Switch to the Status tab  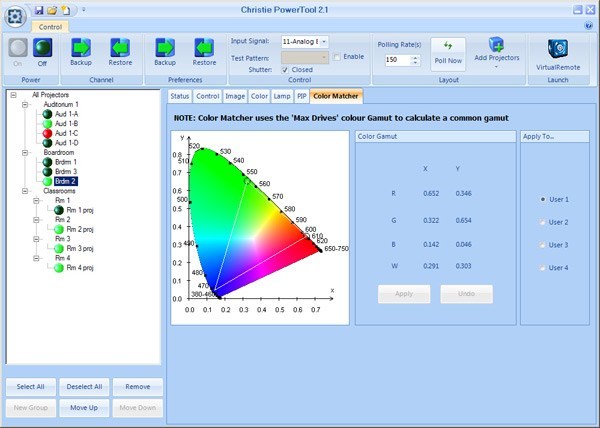(180, 96)
